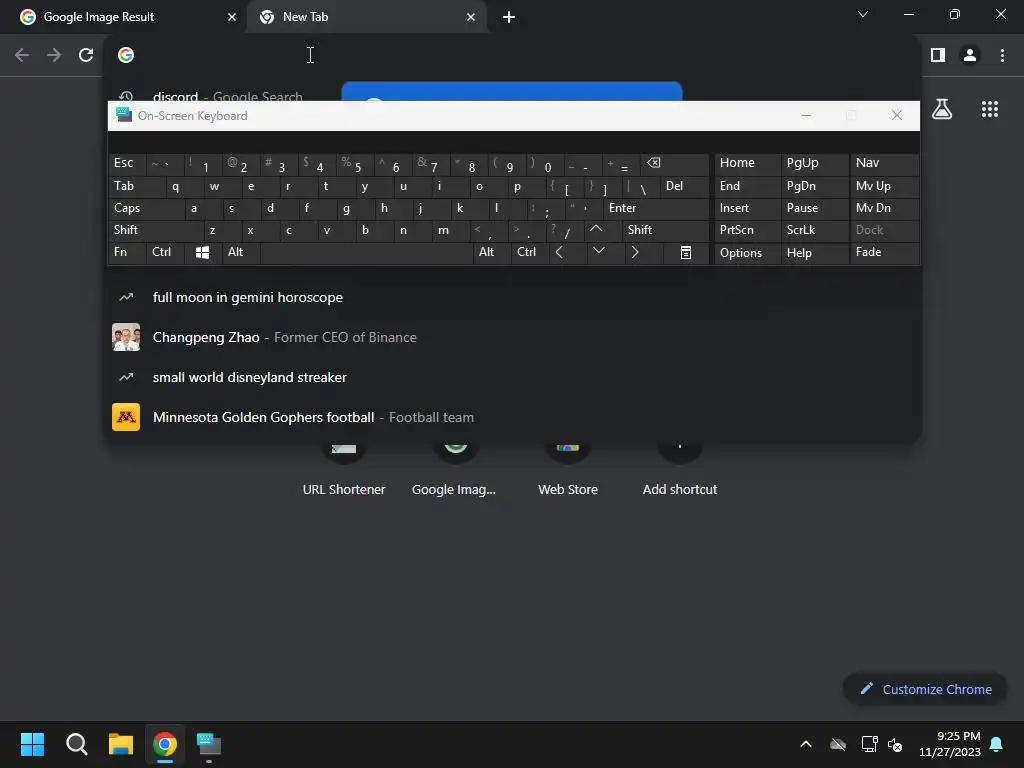
Task: Open Chrome three-dot menu
Action: pos(1002,55)
